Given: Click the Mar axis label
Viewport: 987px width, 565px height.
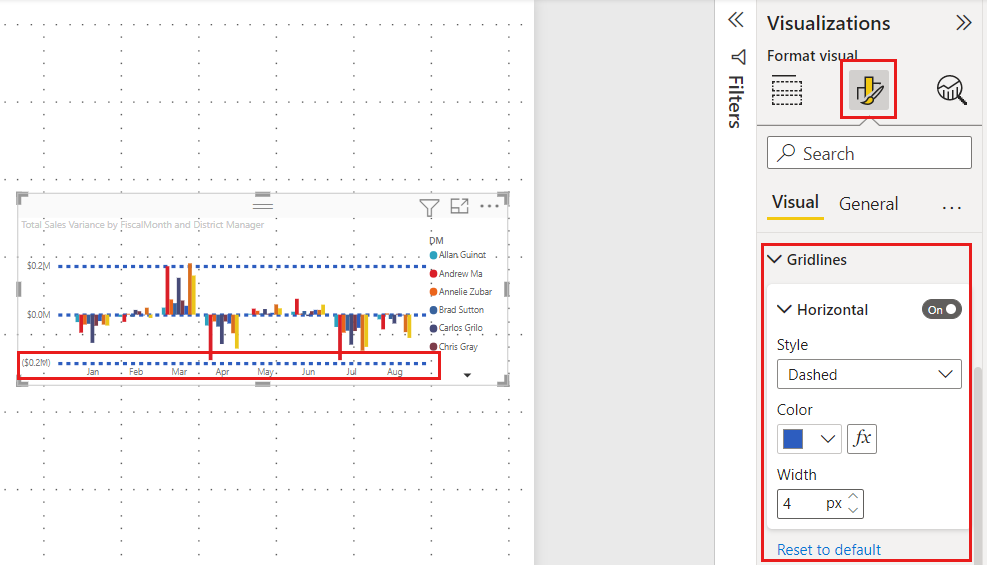Looking at the screenshot, I should pyautogui.click(x=179, y=372).
